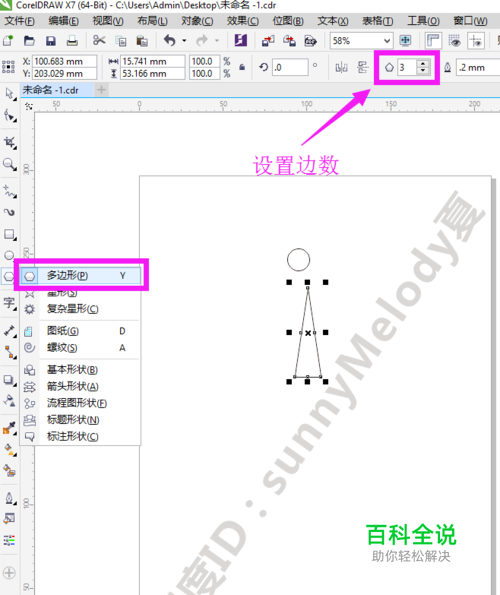Viewport: 500px width, 595px height.
Task: Select the Color Eyedropper tool
Action: point(9,428)
